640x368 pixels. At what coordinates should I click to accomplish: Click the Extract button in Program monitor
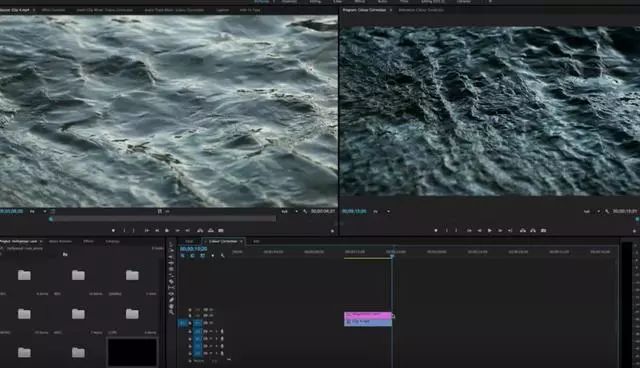533,231
